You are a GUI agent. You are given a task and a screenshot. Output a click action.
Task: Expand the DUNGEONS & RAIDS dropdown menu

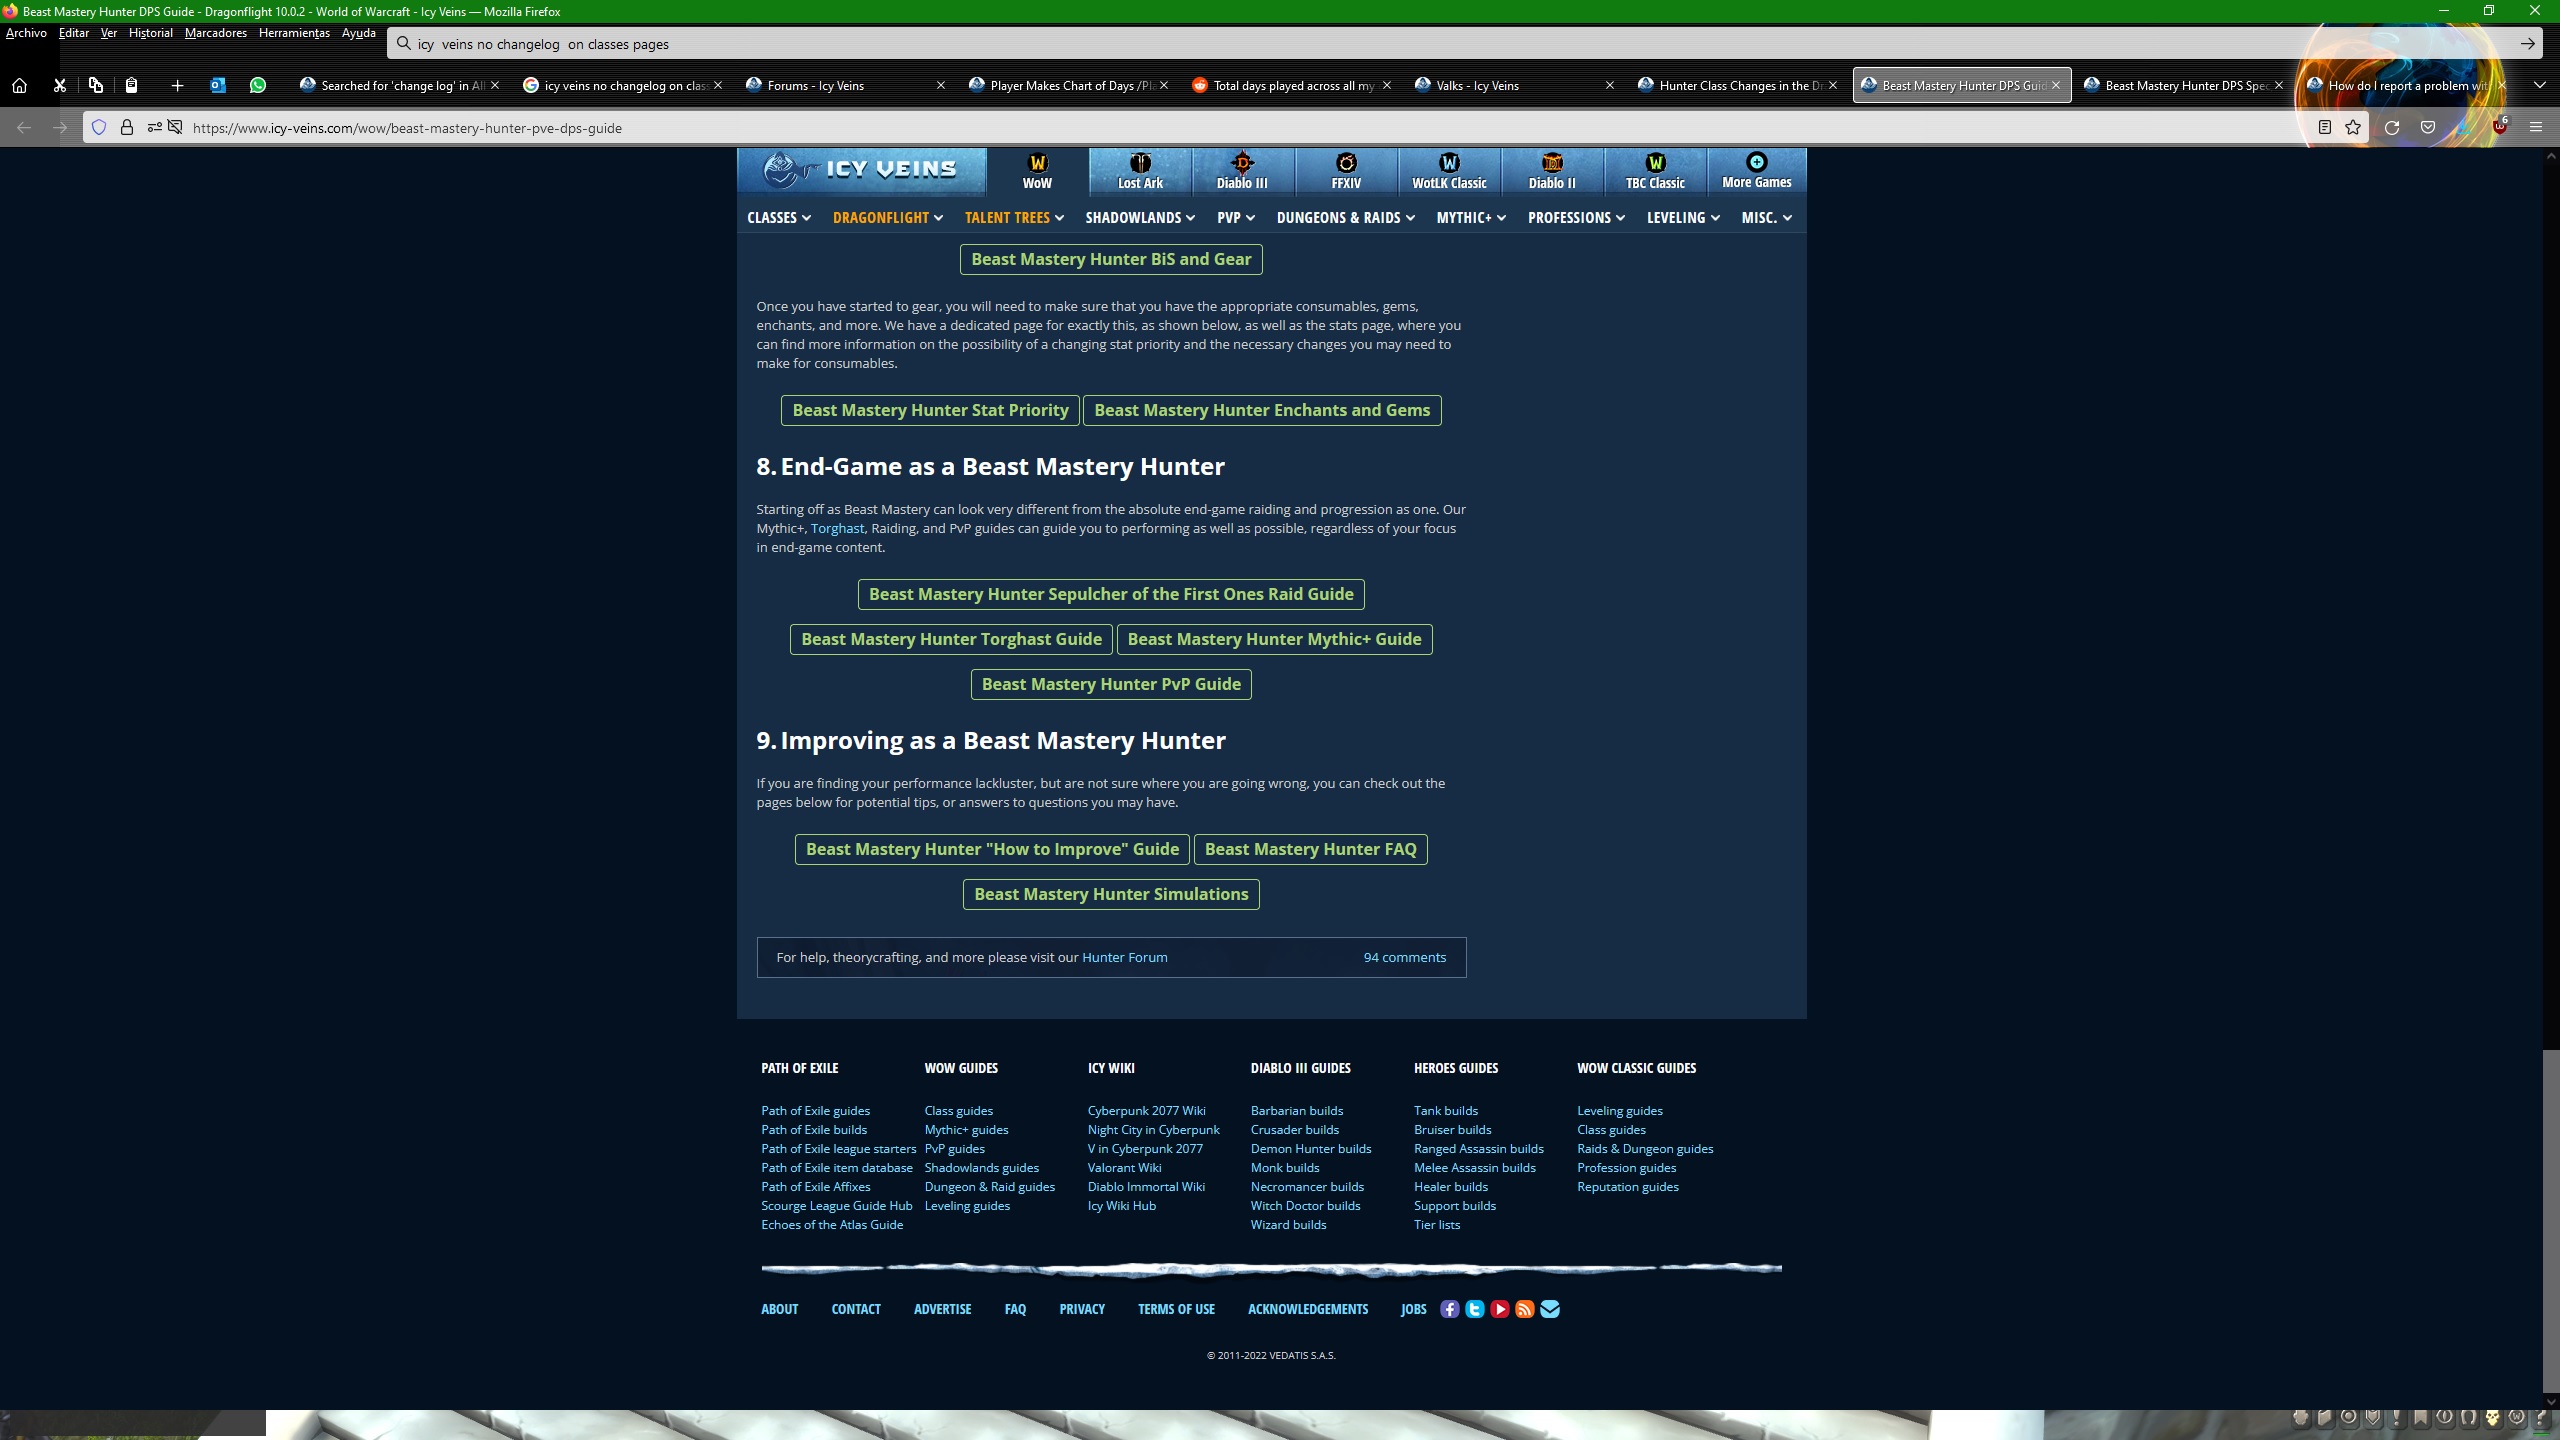pos(1346,217)
